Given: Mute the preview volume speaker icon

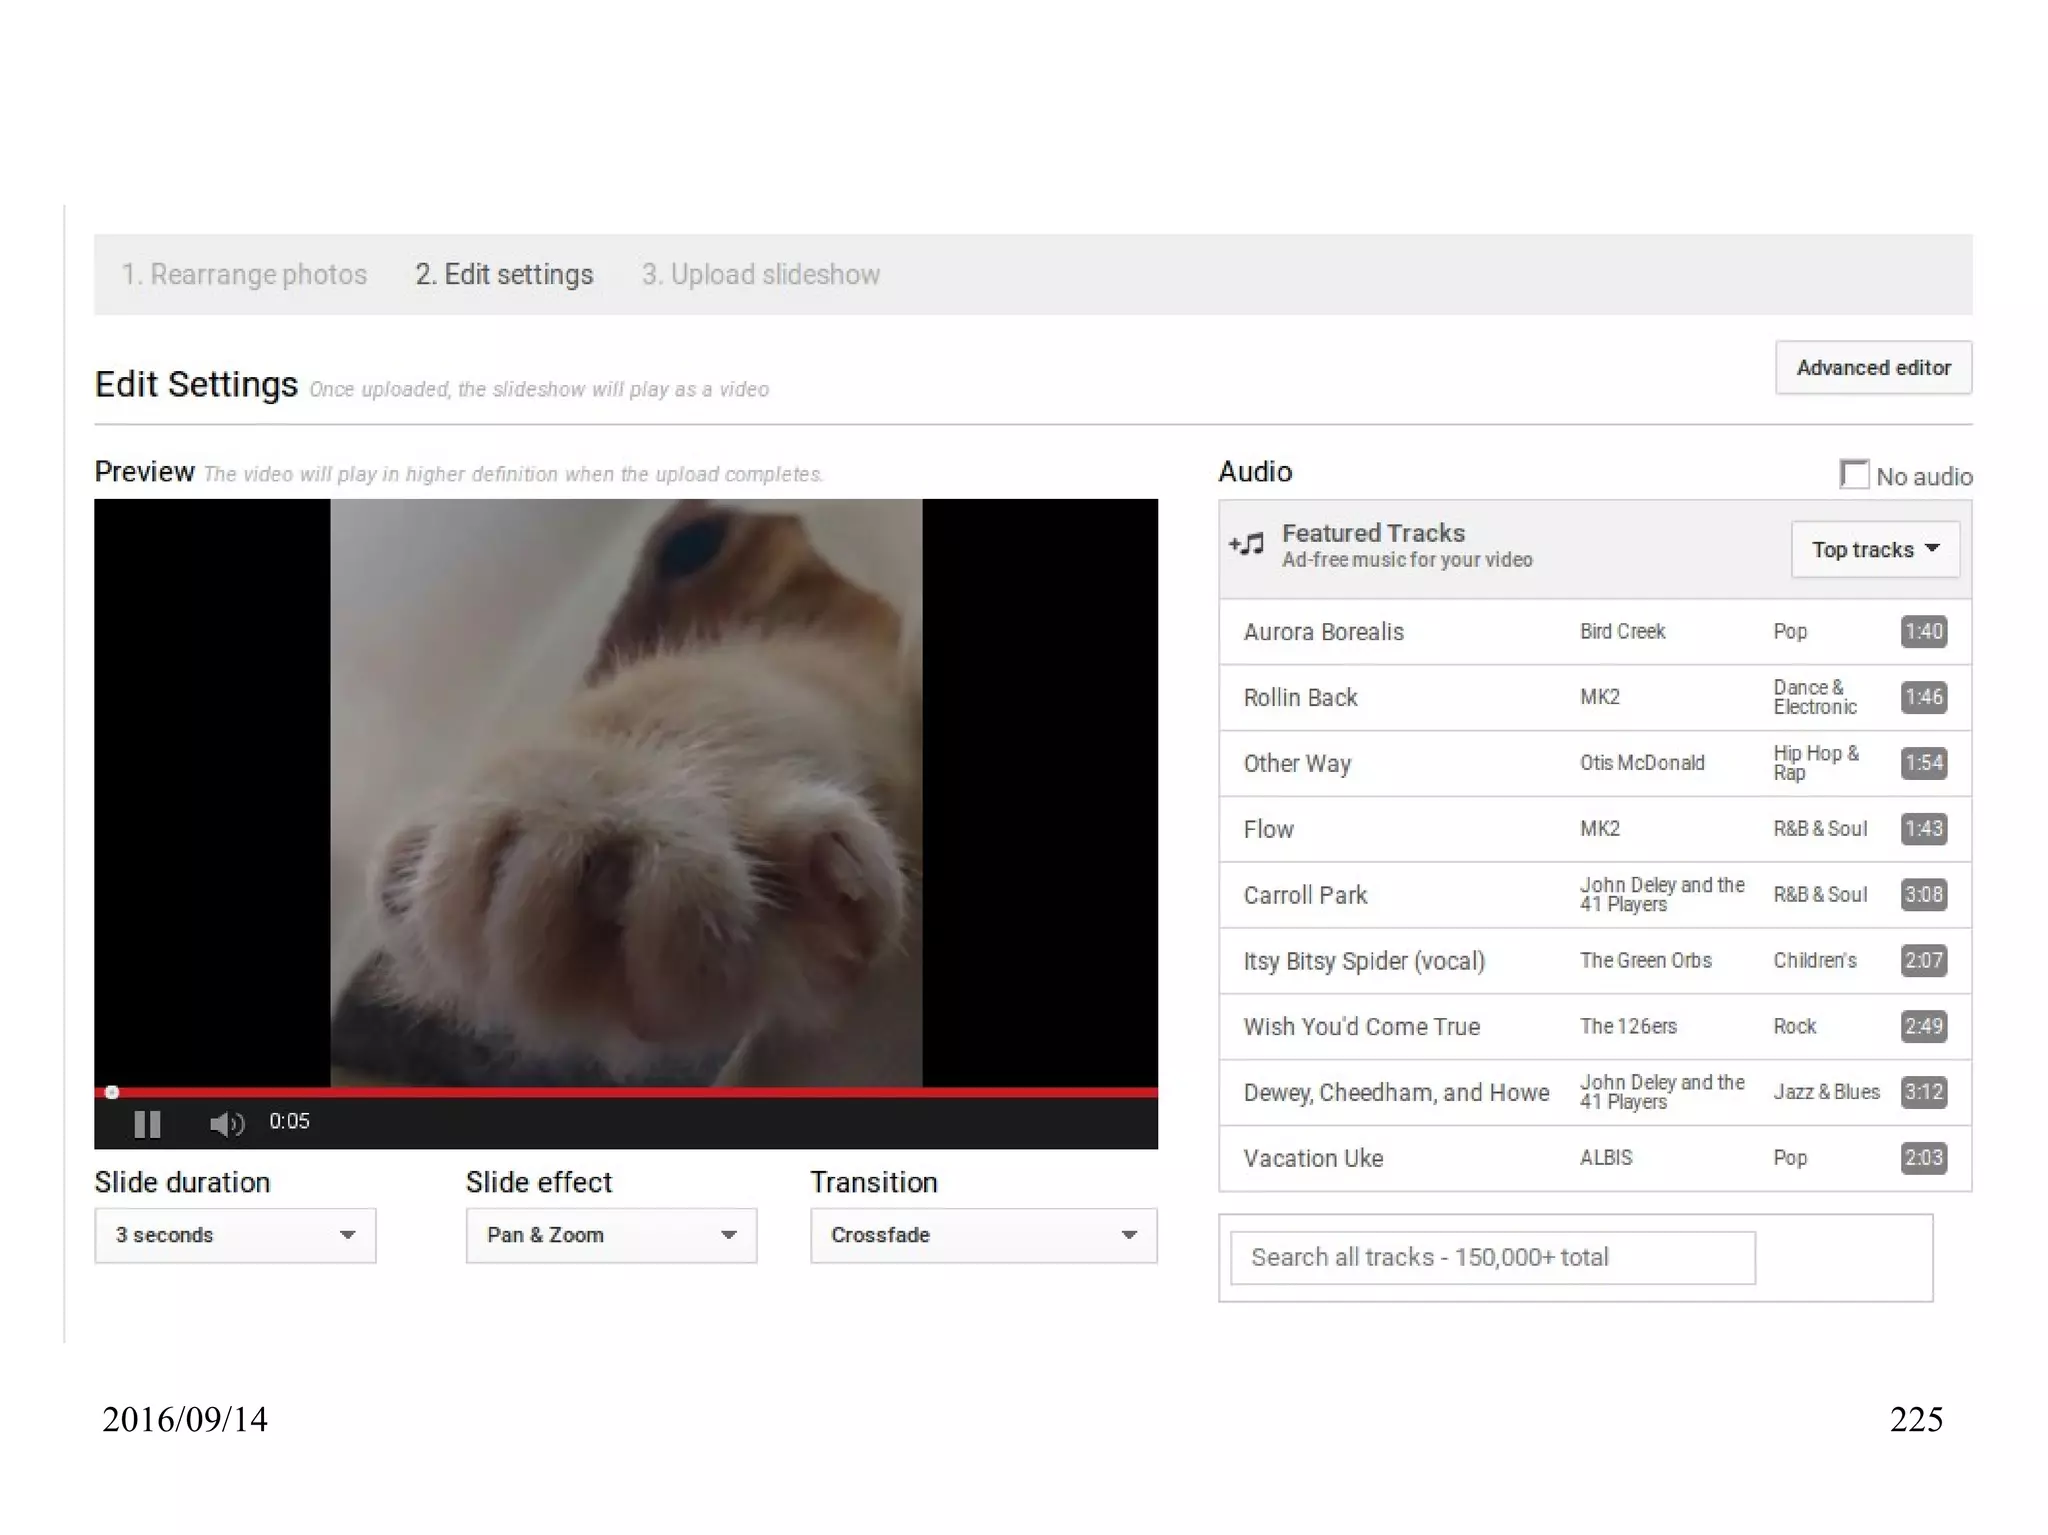Looking at the screenshot, I should [x=226, y=1124].
